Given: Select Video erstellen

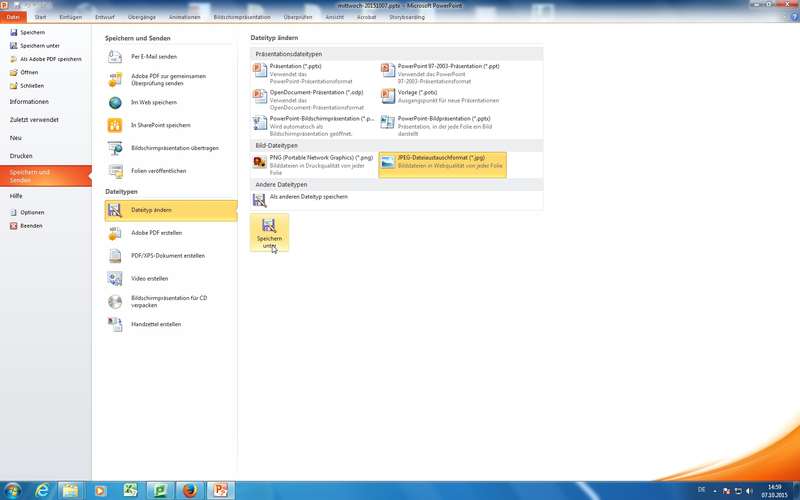Looking at the screenshot, I should coord(170,279).
